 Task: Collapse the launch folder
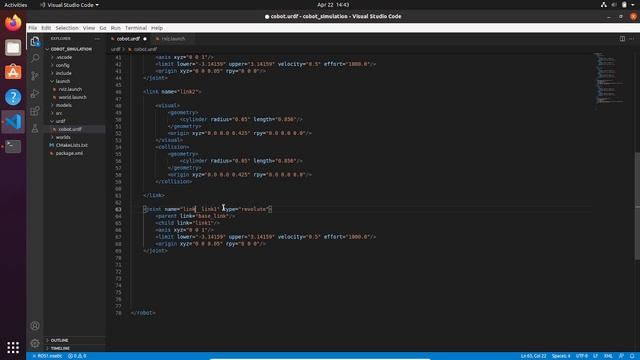tap(62, 81)
